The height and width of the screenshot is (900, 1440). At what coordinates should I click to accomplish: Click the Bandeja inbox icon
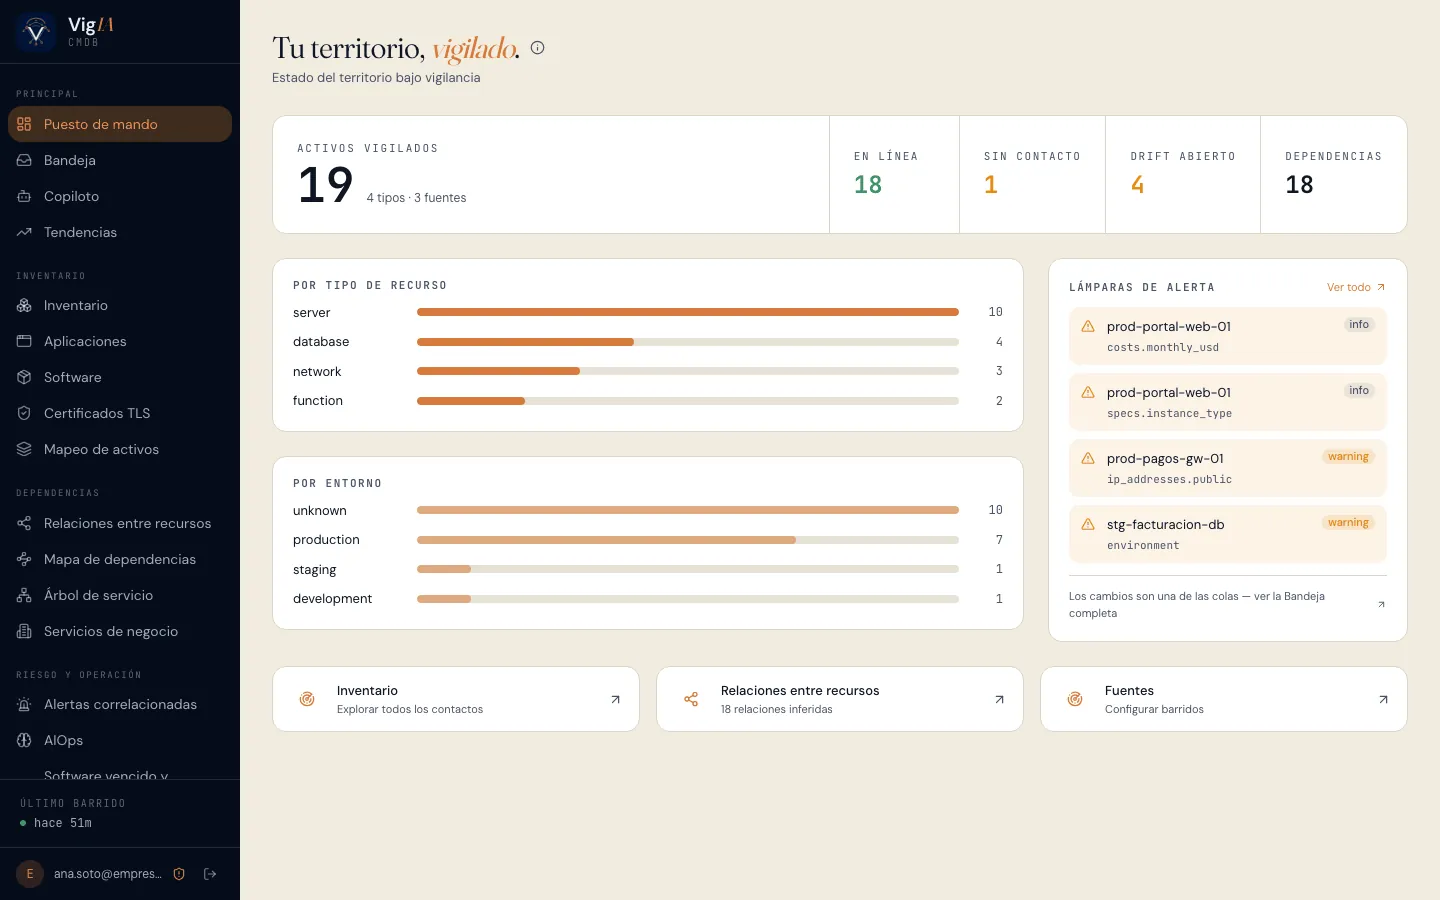[24, 160]
